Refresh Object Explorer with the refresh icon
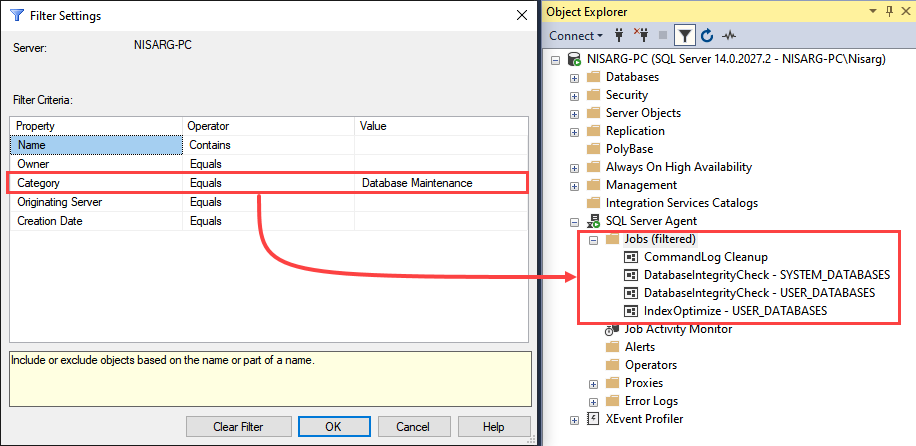 click(x=707, y=36)
